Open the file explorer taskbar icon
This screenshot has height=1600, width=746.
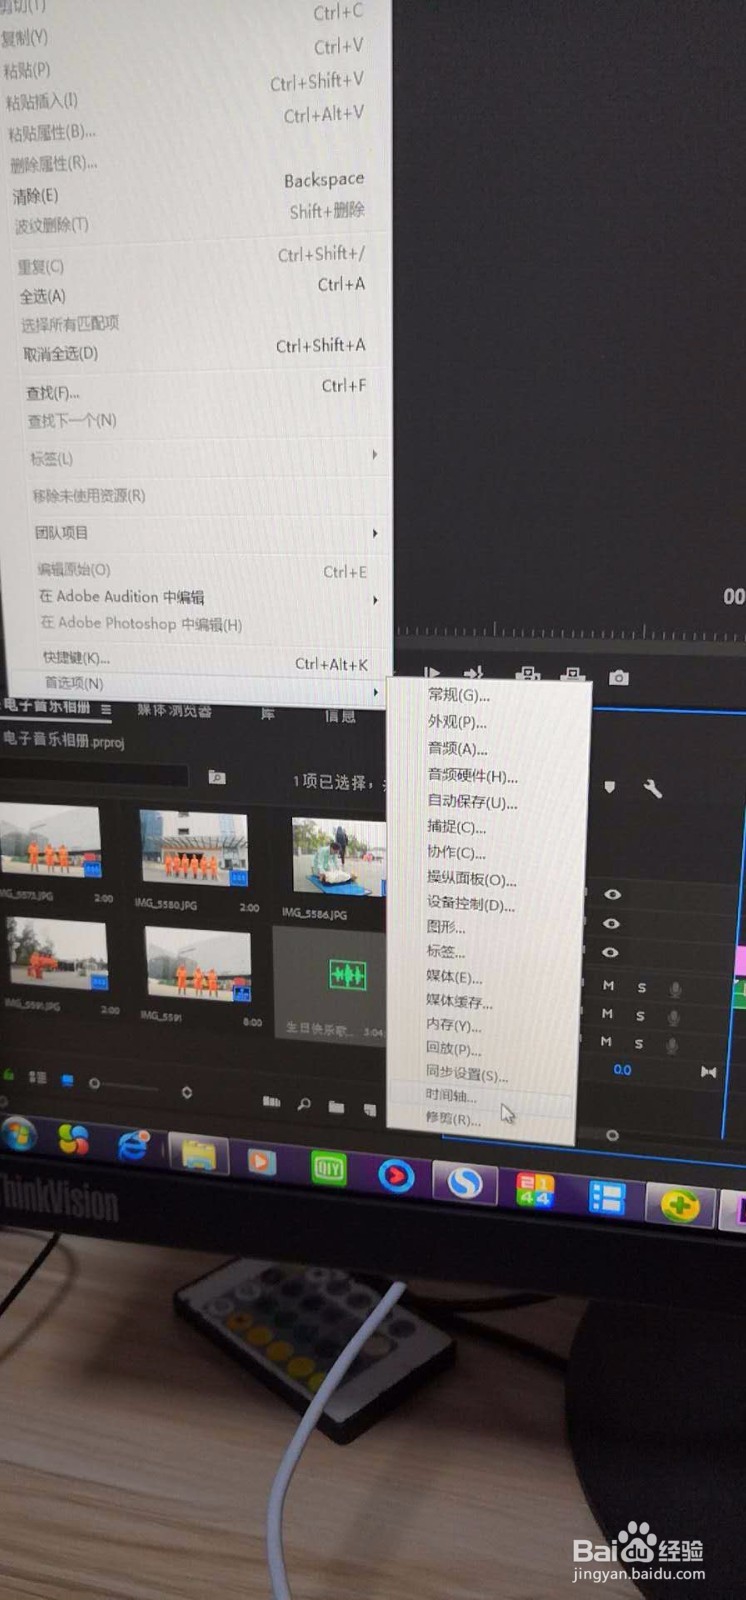199,1155
